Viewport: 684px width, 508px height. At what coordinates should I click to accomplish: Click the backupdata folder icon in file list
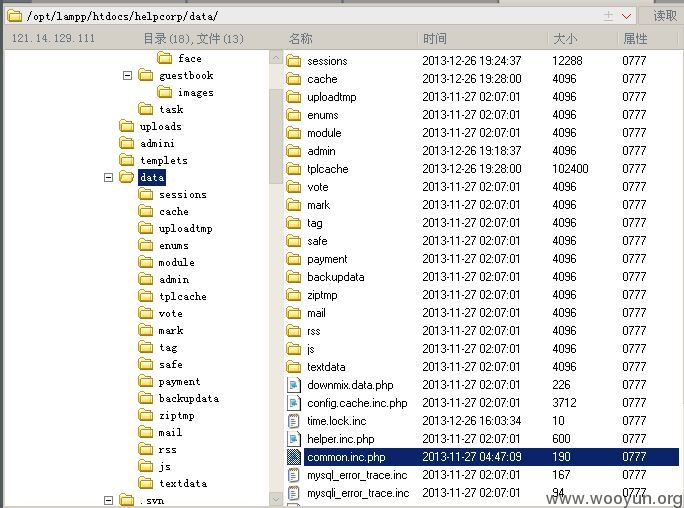(x=294, y=277)
